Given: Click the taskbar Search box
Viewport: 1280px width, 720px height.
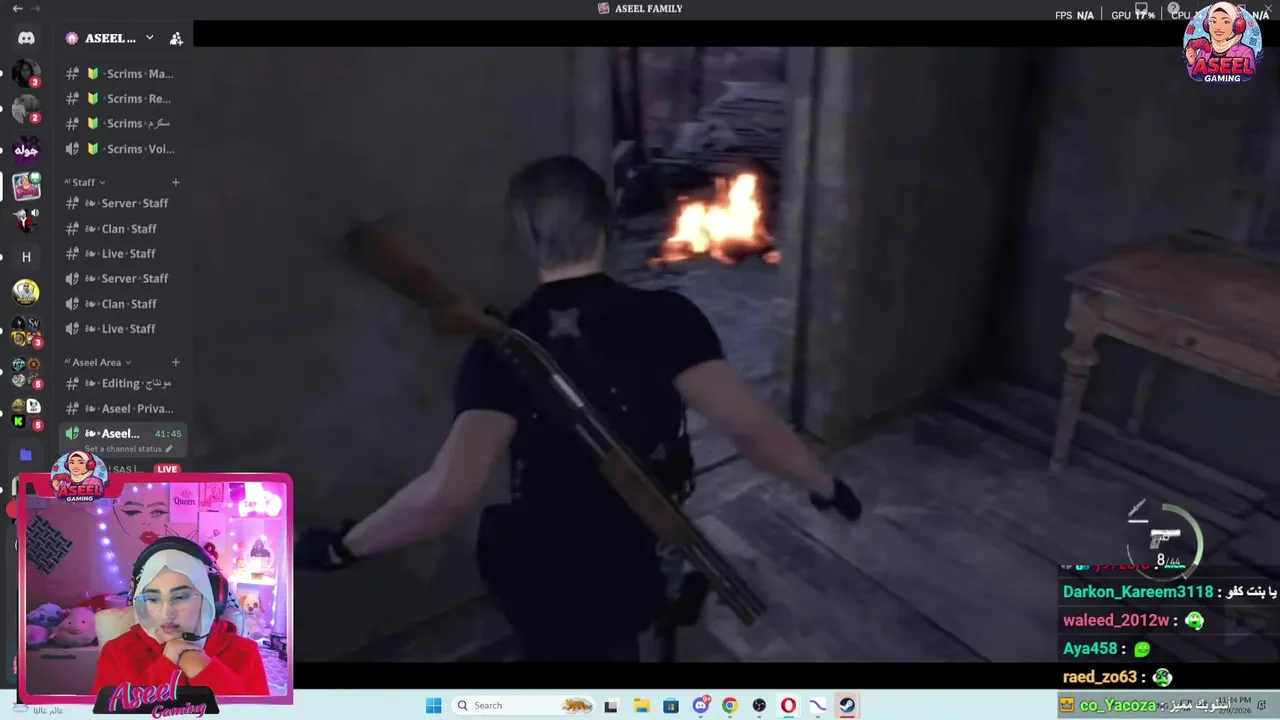Looking at the screenshot, I should [524, 705].
